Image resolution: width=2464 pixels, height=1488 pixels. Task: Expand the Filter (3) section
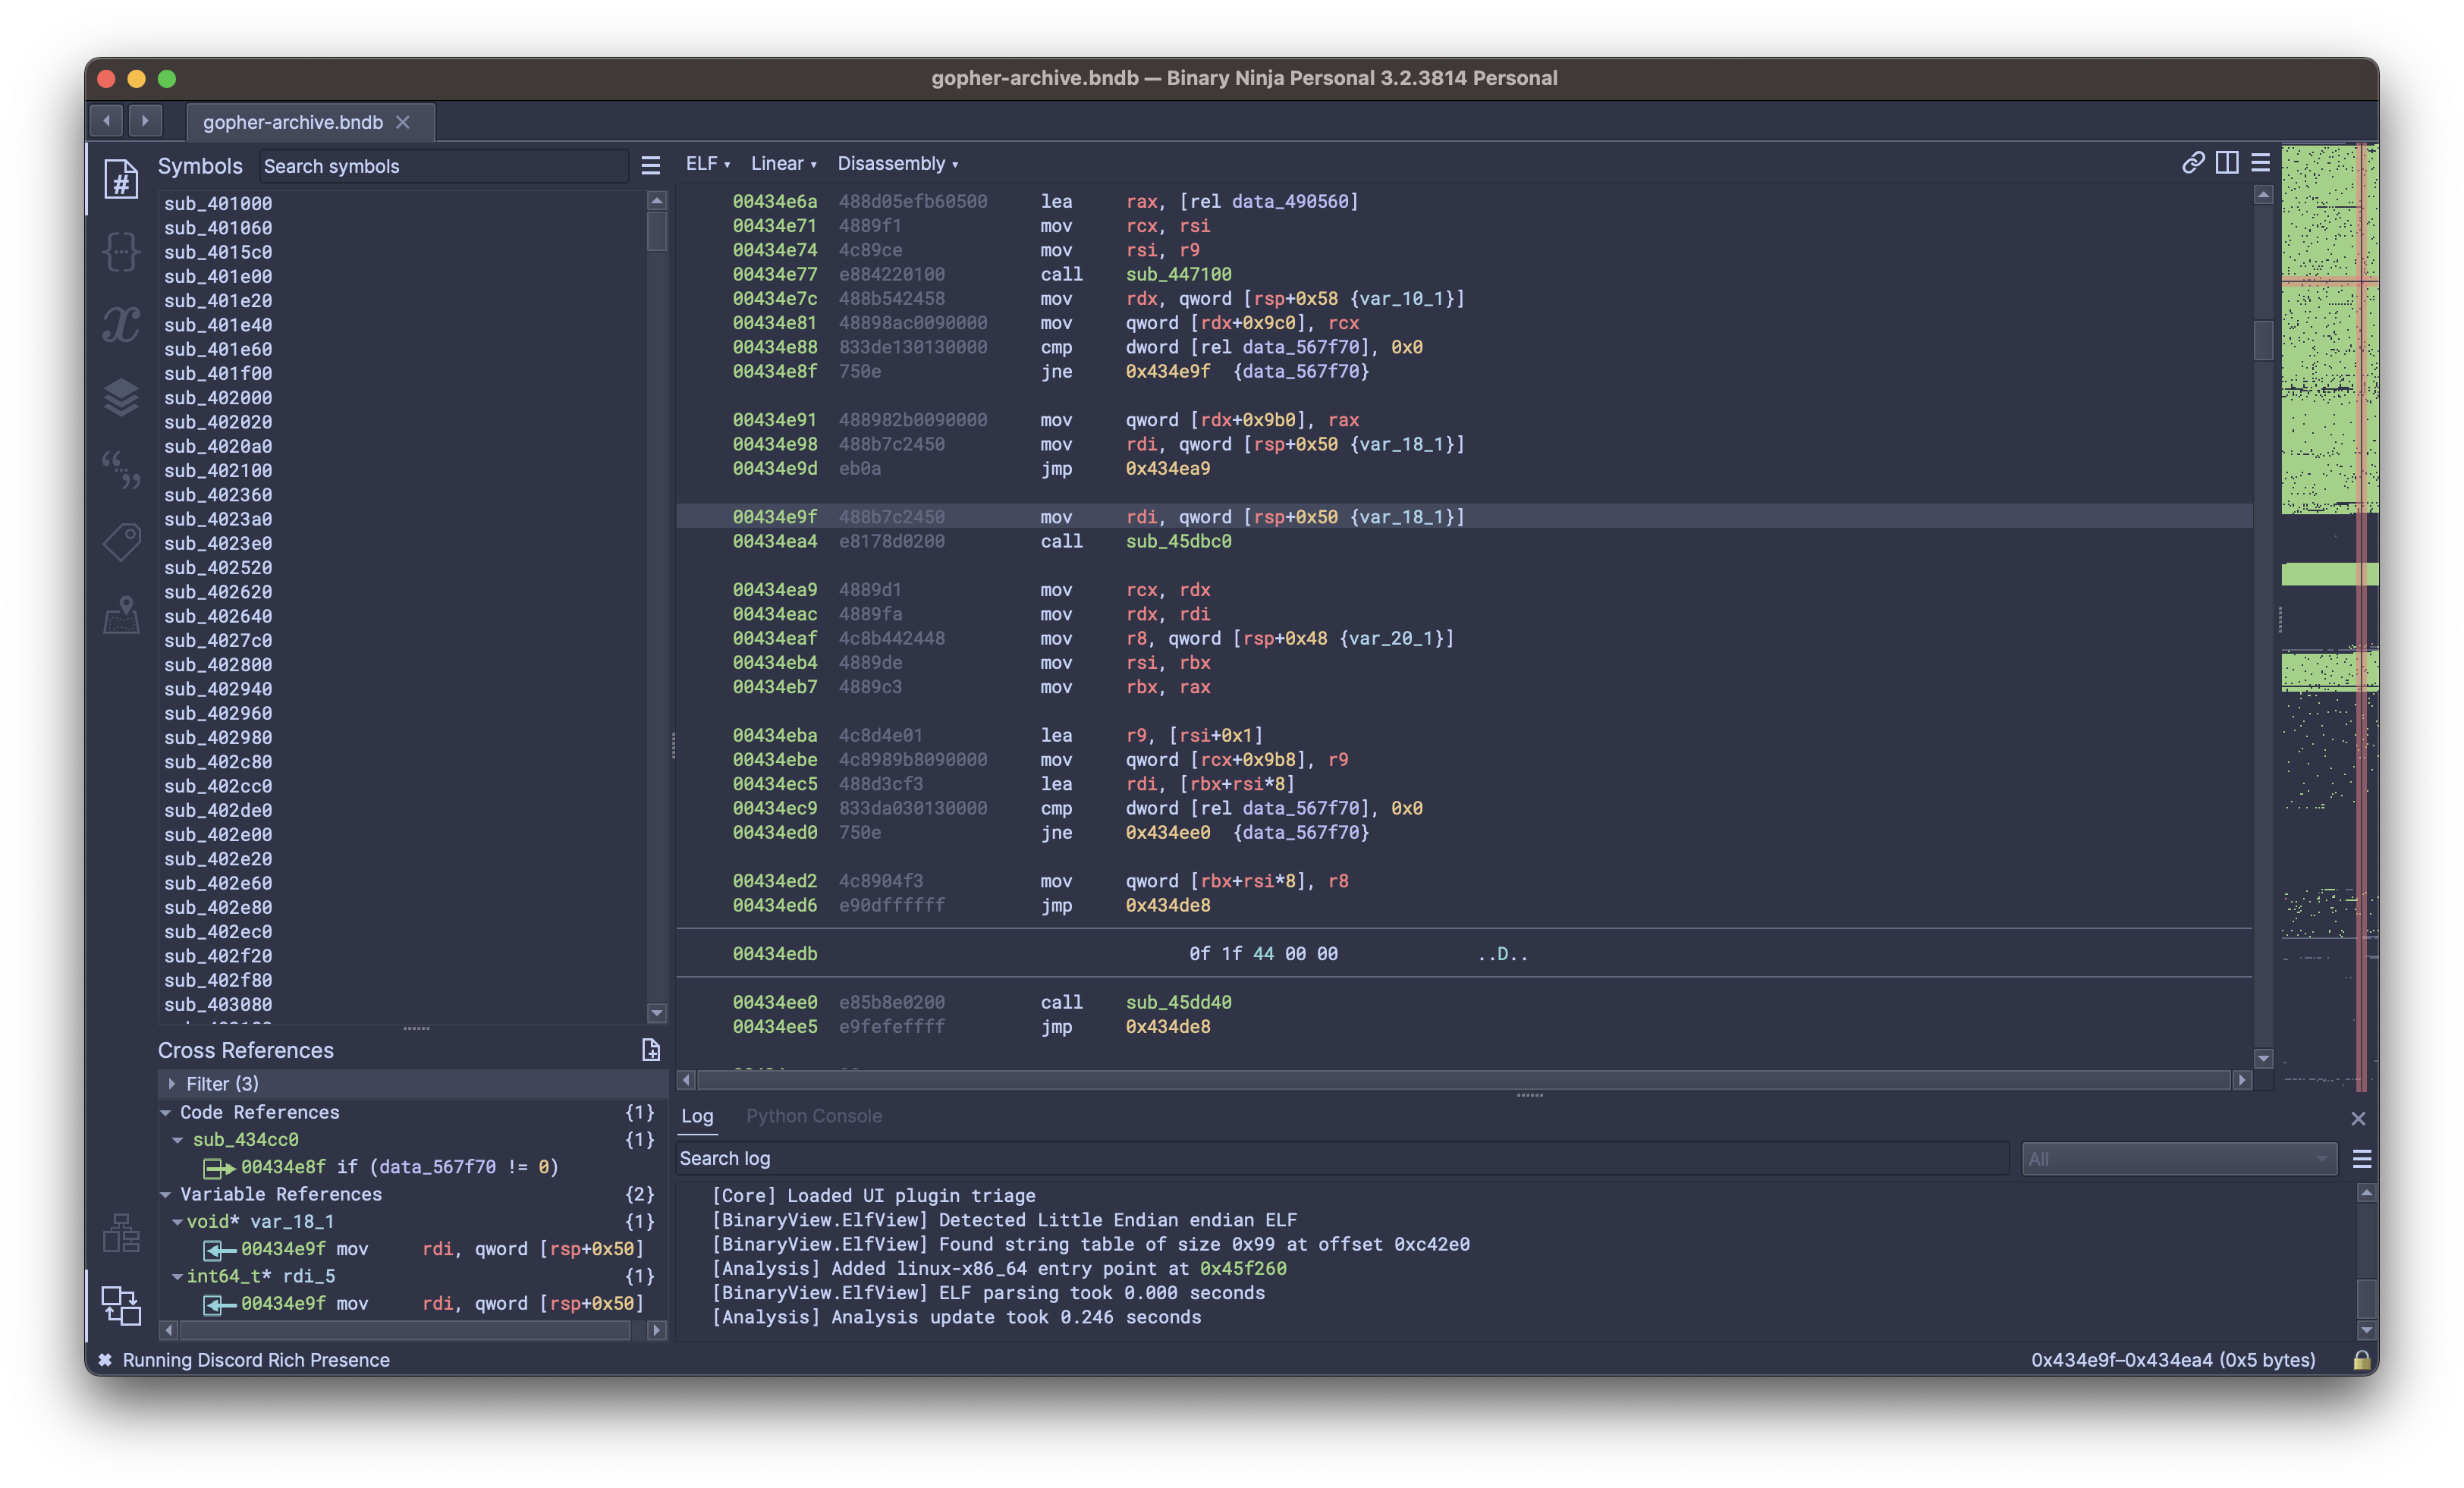172,1083
